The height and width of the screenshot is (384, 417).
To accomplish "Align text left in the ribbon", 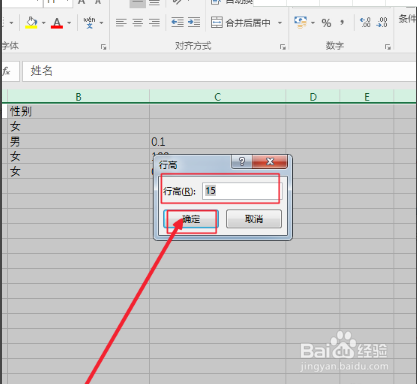I will [x=121, y=23].
